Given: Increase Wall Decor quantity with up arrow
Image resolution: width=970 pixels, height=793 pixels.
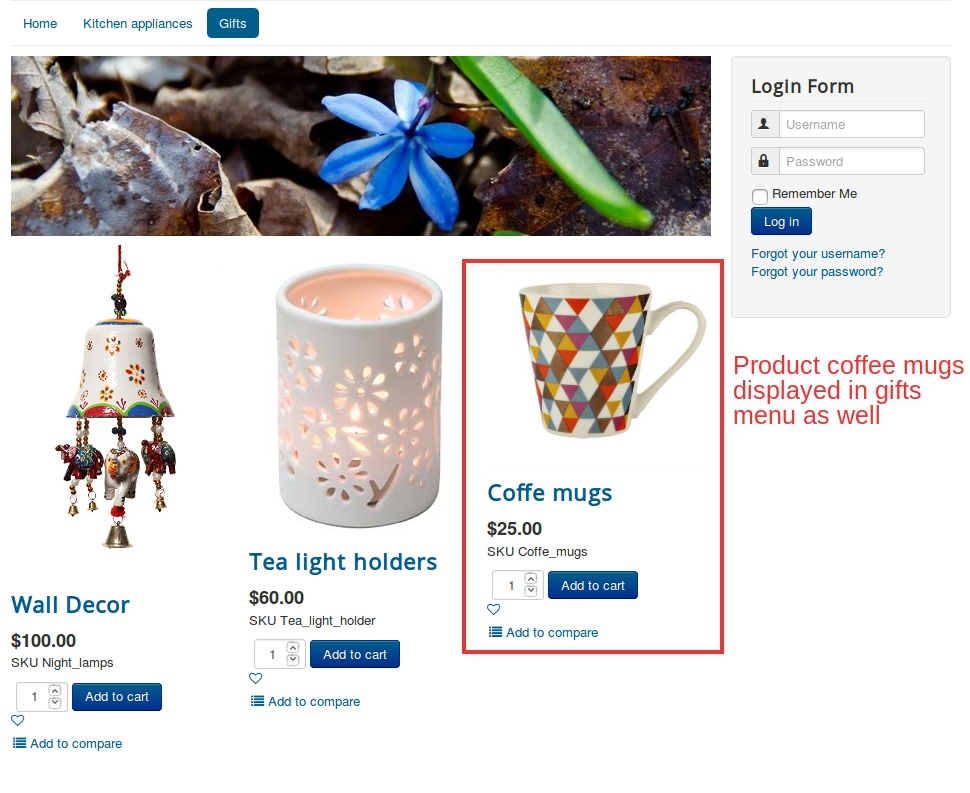Looking at the screenshot, I should pos(55,690).
